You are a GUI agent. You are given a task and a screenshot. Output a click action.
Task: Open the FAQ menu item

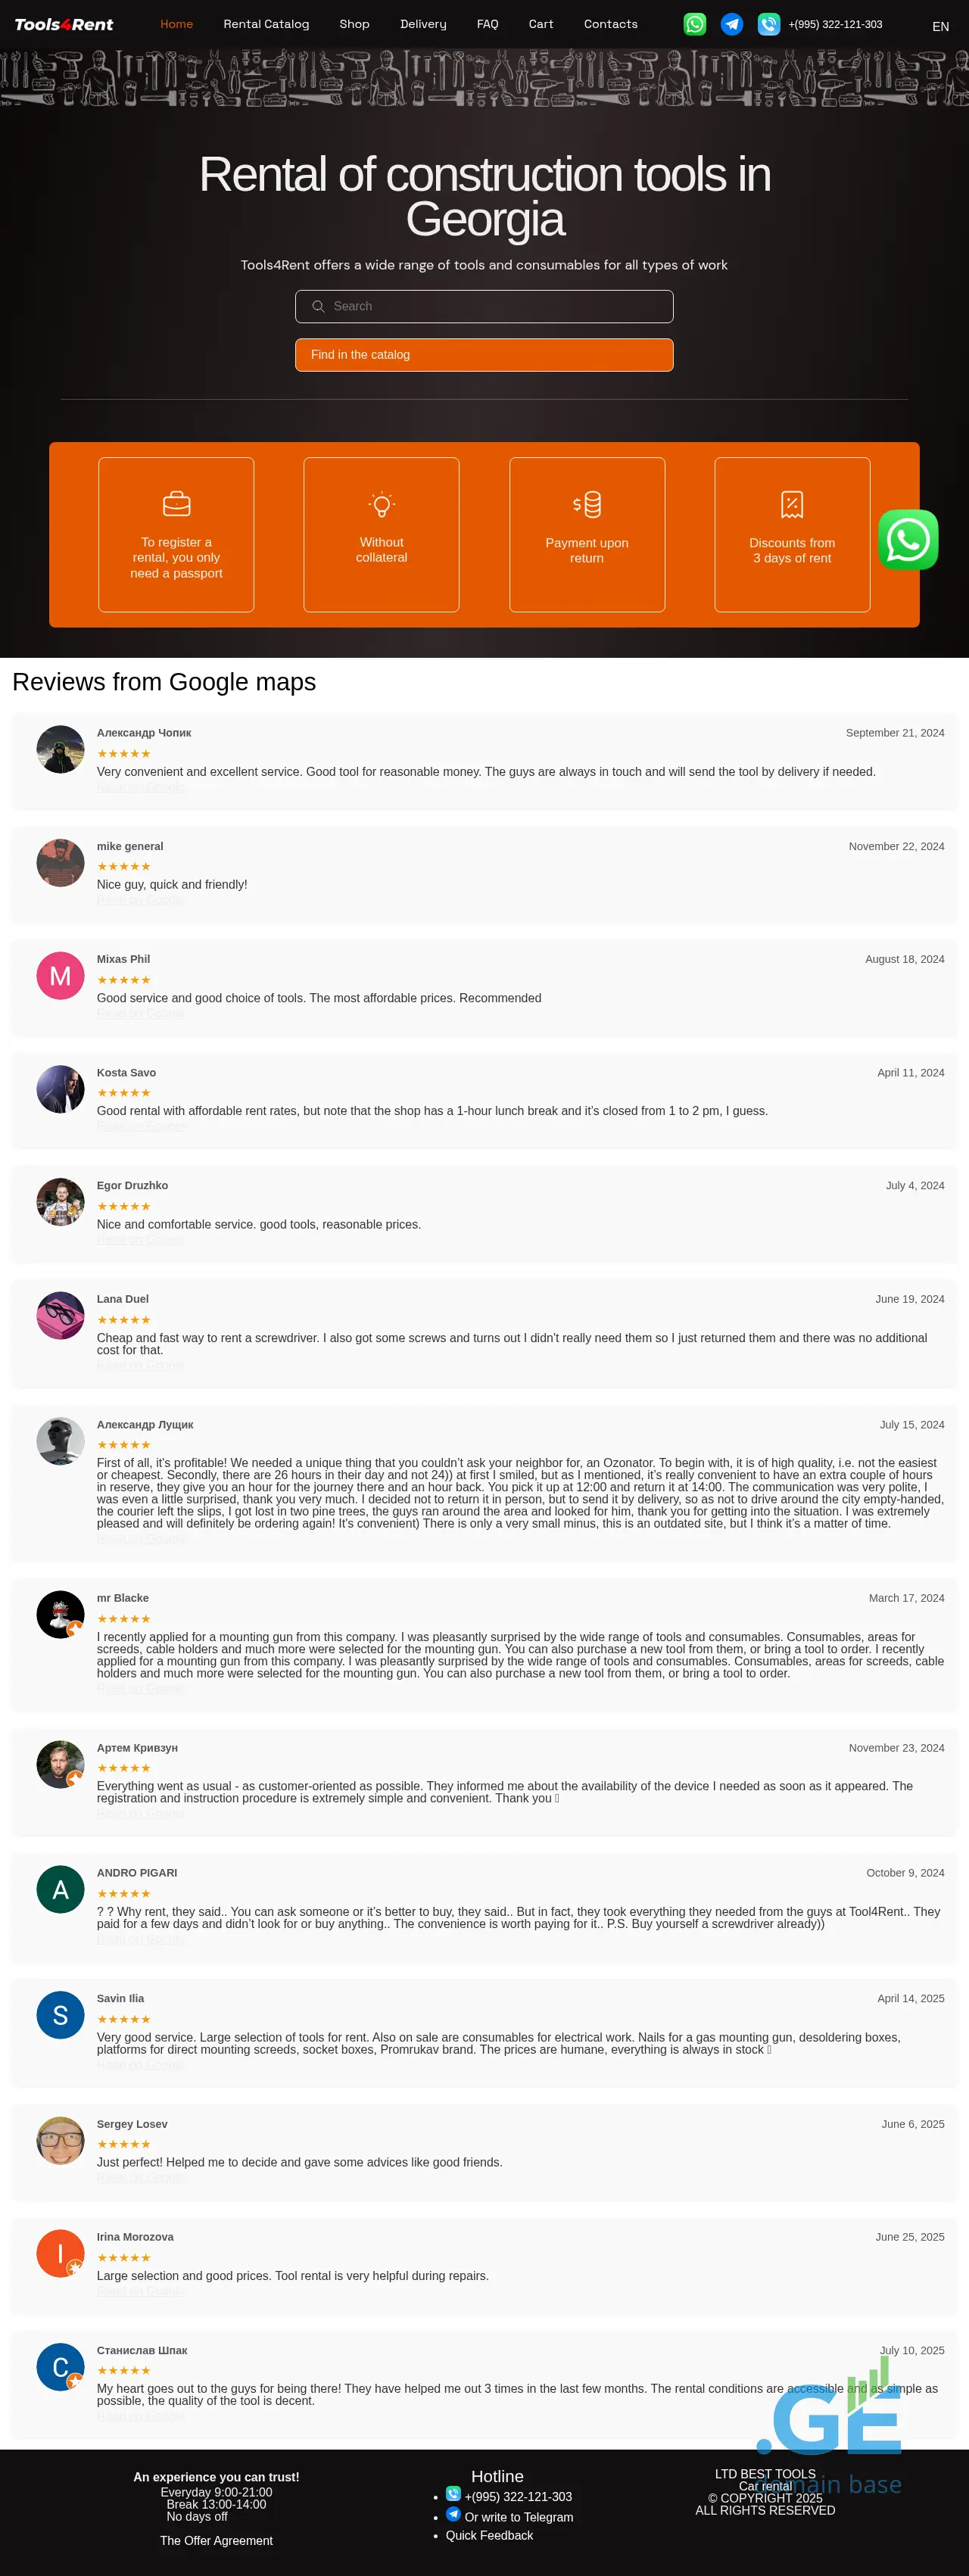487,24
